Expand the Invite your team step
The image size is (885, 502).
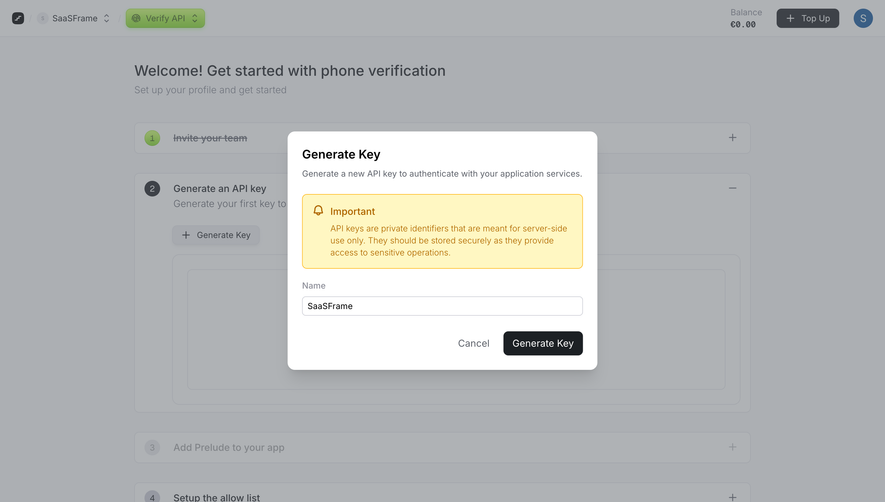pos(732,138)
